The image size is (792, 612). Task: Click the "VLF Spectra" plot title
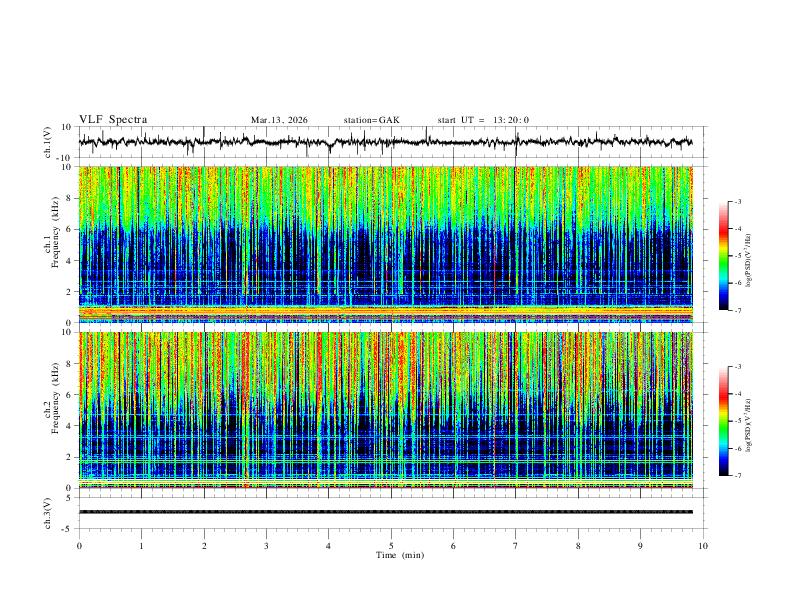click(x=113, y=120)
